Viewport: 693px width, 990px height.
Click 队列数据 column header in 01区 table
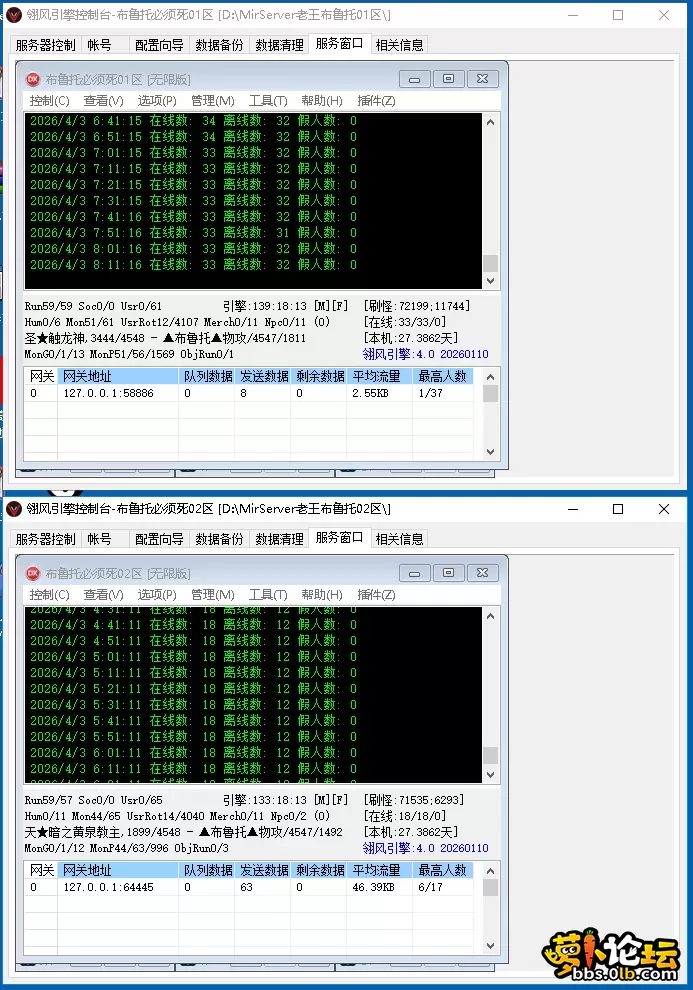click(x=206, y=376)
